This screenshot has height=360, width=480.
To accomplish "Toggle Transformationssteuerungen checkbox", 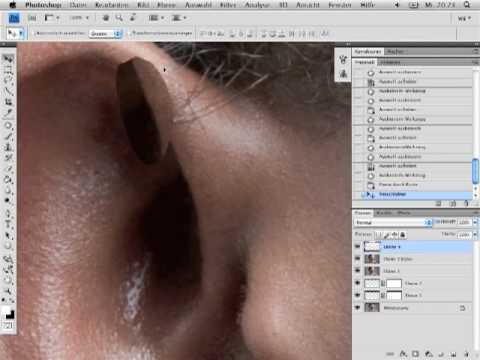I will point(131,33).
